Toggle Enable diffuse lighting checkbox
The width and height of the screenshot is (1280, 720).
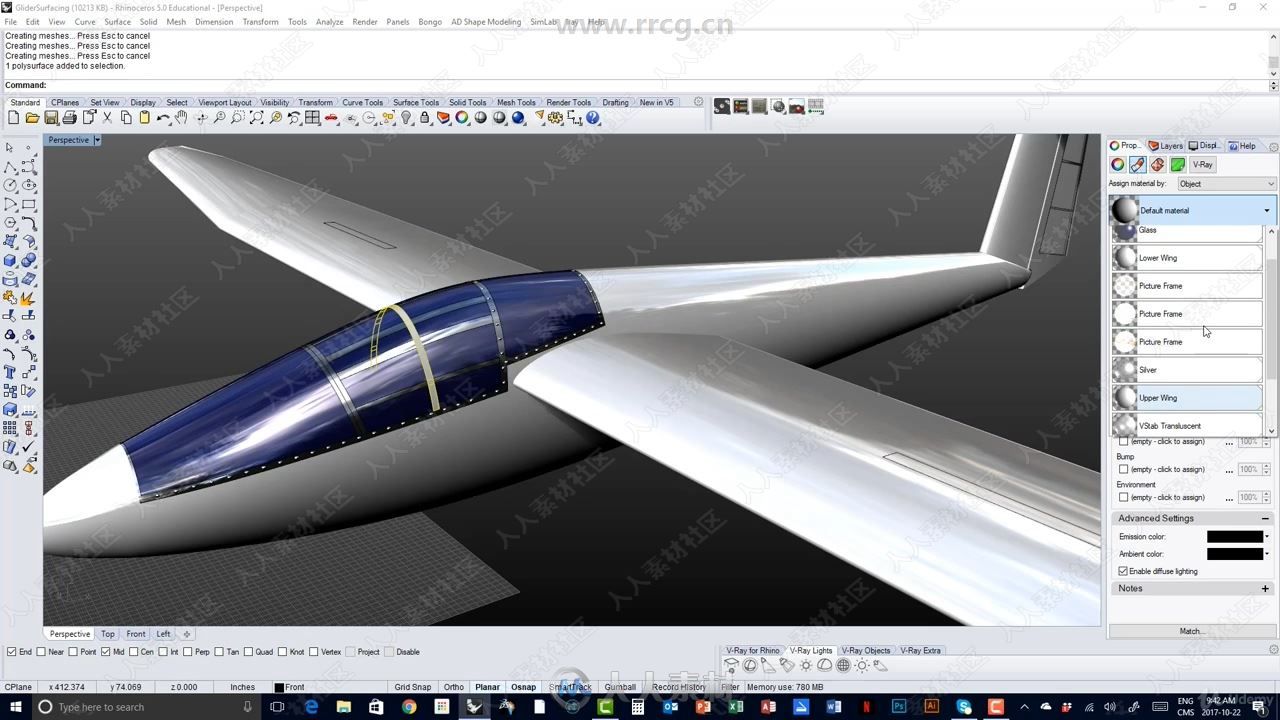click(1123, 571)
